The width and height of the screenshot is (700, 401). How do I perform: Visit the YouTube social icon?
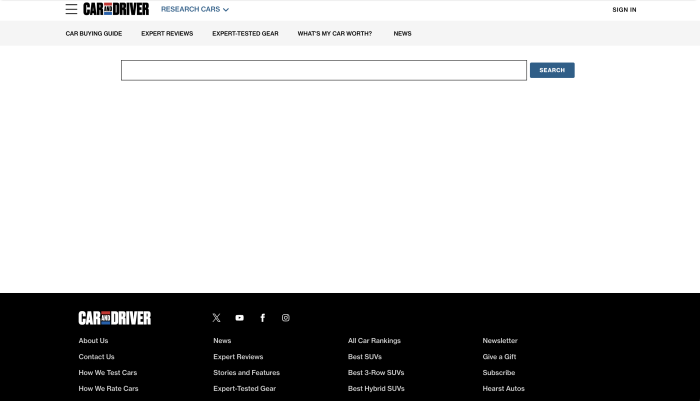[x=240, y=318]
